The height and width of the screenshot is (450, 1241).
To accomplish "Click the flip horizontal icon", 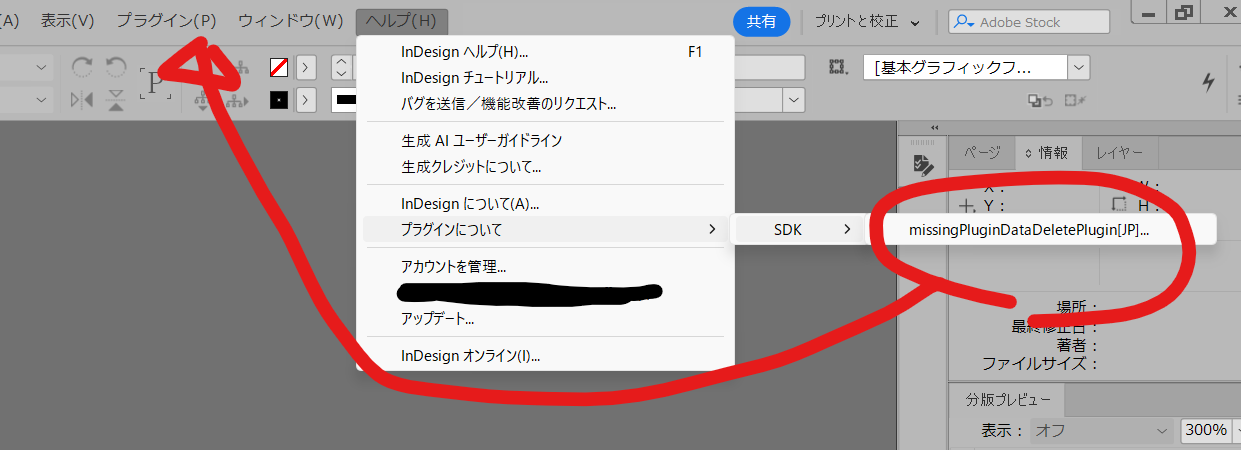I will coord(83,99).
